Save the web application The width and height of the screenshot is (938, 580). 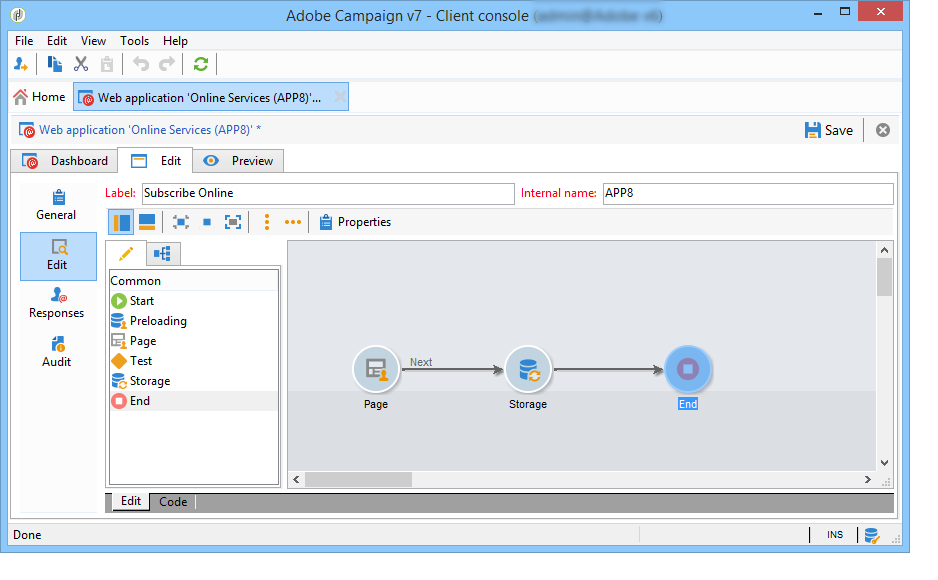[x=829, y=130]
